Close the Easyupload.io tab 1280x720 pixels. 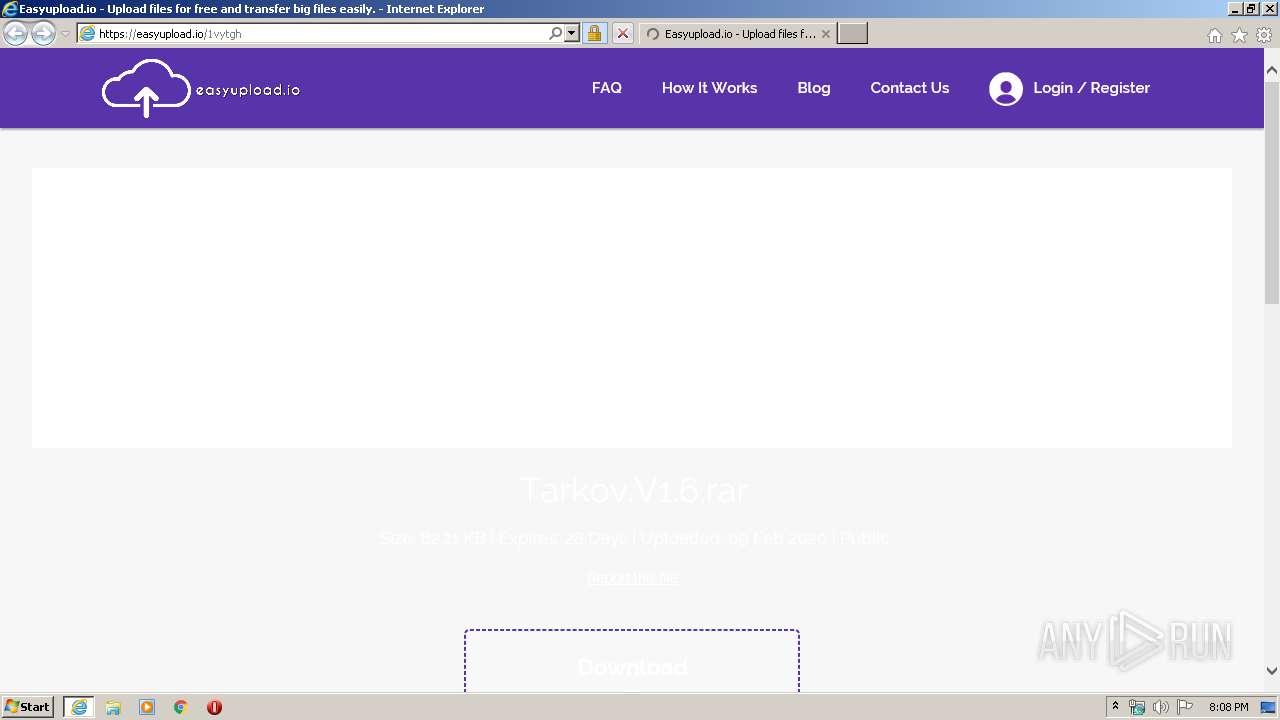pos(825,33)
